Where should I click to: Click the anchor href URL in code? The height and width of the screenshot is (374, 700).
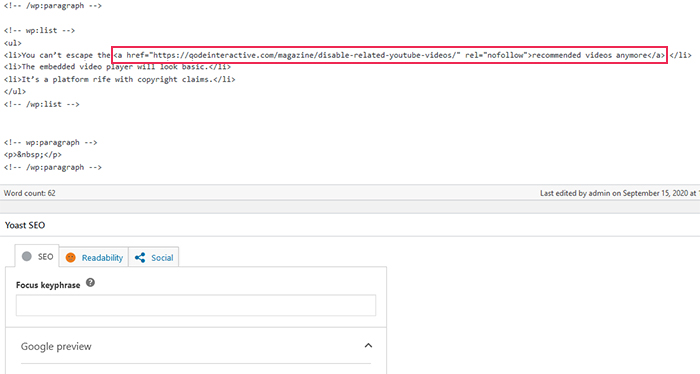[306, 55]
